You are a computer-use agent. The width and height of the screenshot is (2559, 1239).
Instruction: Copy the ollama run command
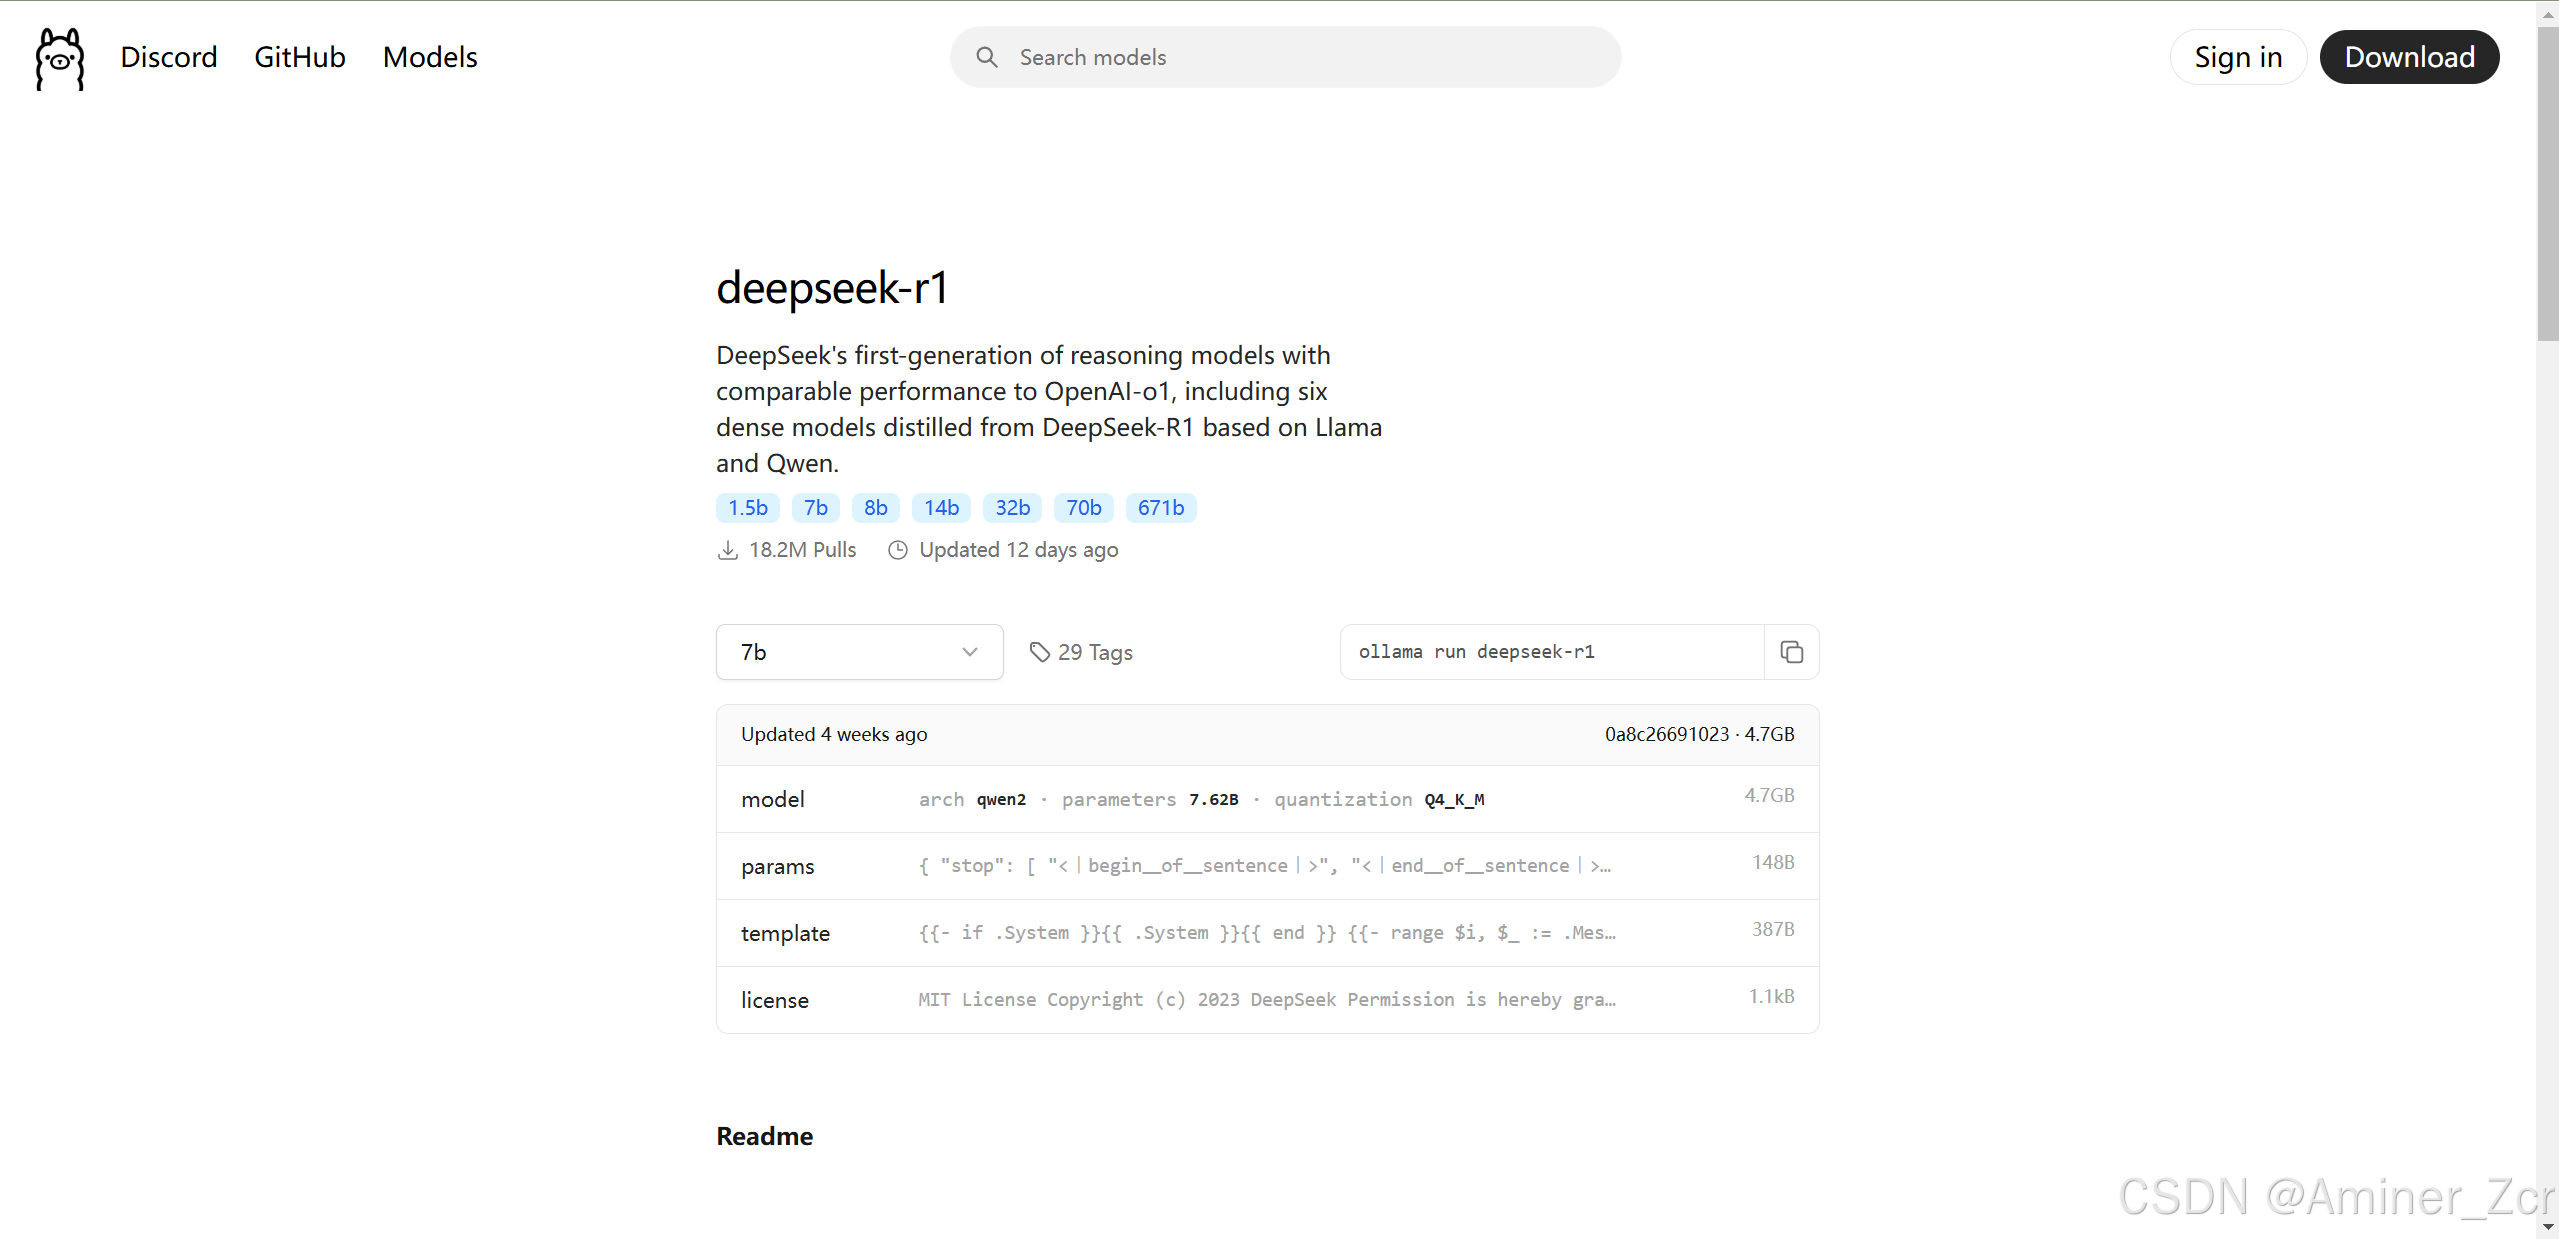pyautogui.click(x=1791, y=652)
